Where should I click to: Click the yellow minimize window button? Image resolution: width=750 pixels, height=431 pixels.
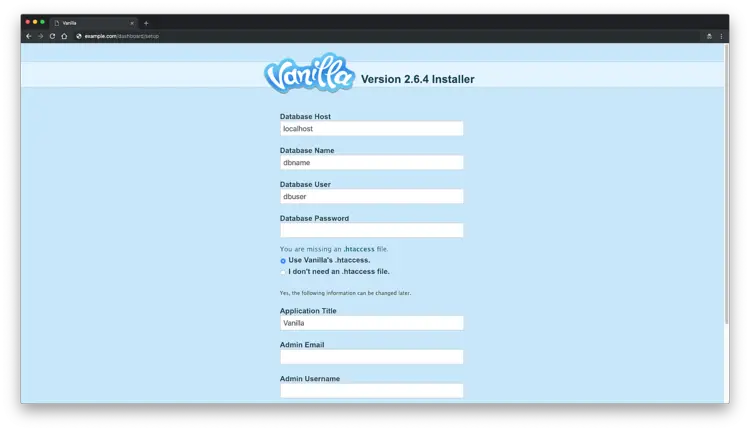[35, 22]
